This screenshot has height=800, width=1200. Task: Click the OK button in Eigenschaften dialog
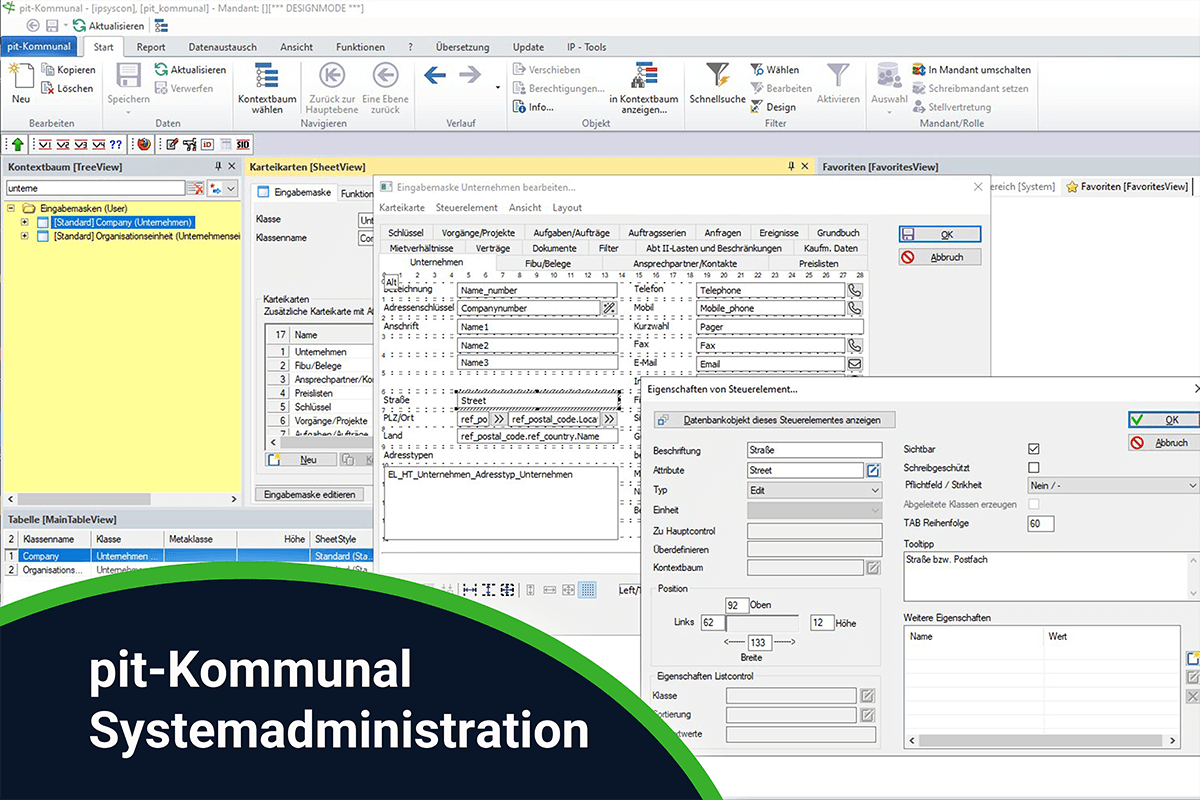coord(1164,419)
